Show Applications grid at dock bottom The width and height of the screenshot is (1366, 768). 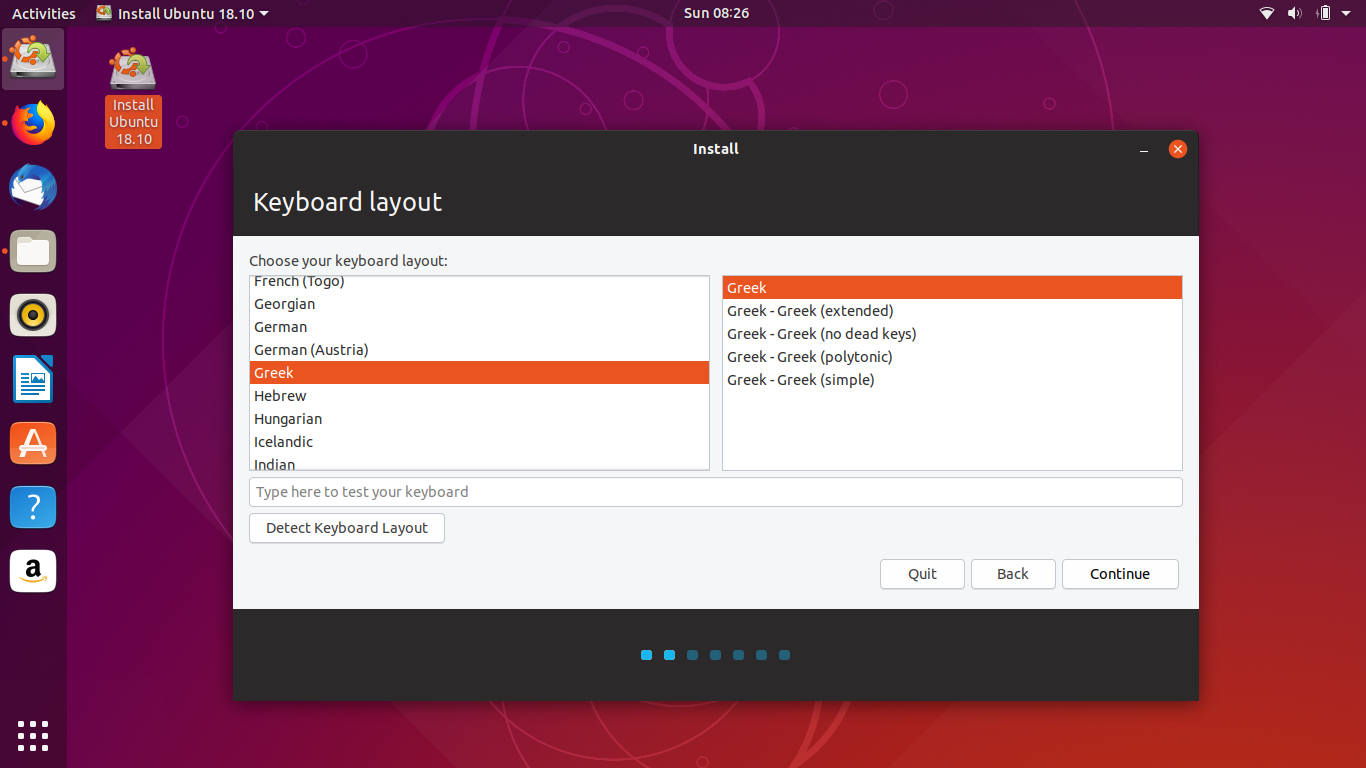coord(33,735)
